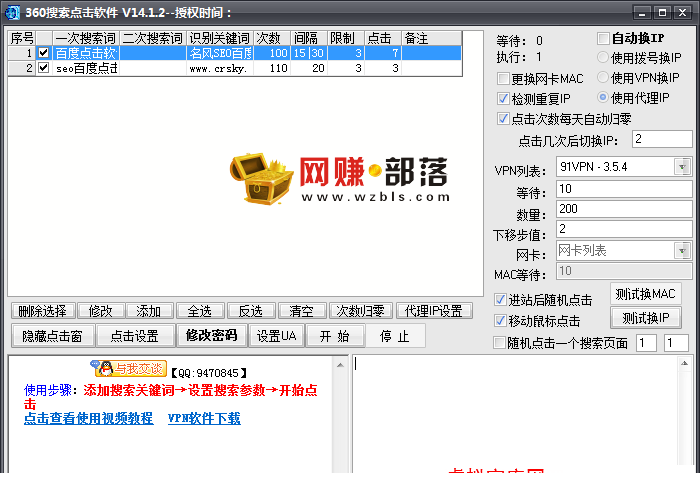
Task: Click 修改密码 button
Action: (212, 336)
